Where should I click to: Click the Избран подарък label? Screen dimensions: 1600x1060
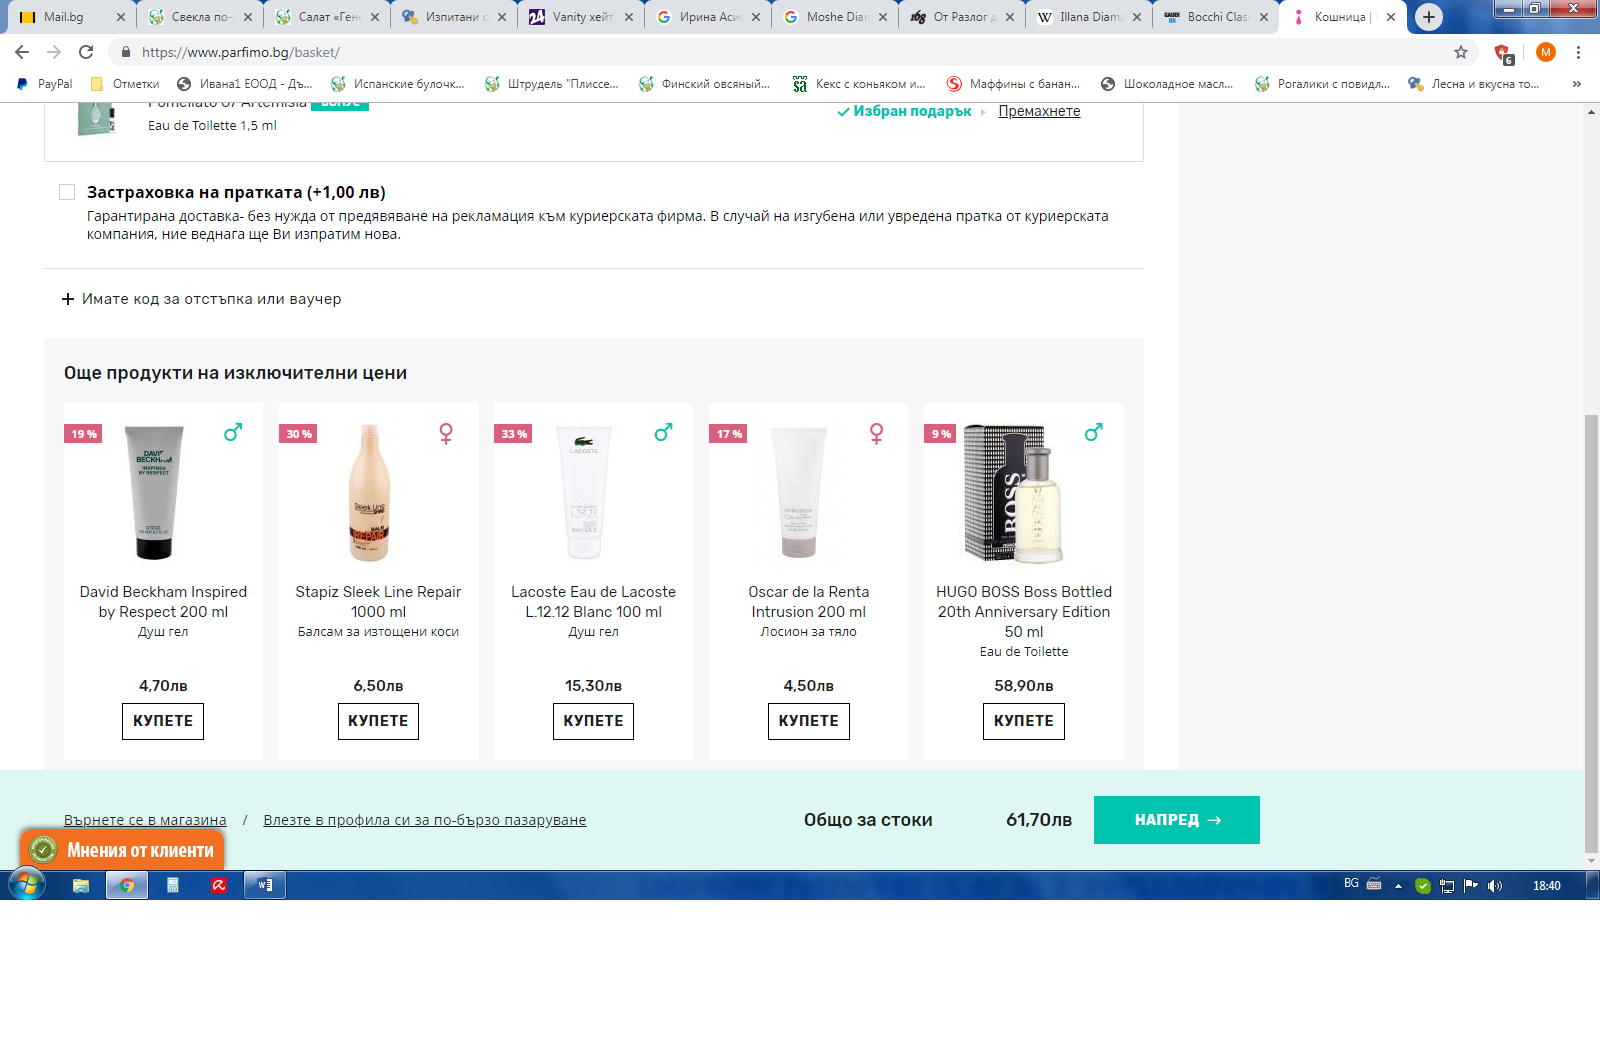905,111
